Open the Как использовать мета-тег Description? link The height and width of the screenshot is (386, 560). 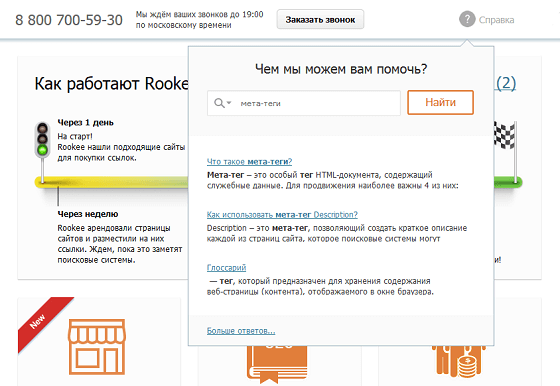282,215
